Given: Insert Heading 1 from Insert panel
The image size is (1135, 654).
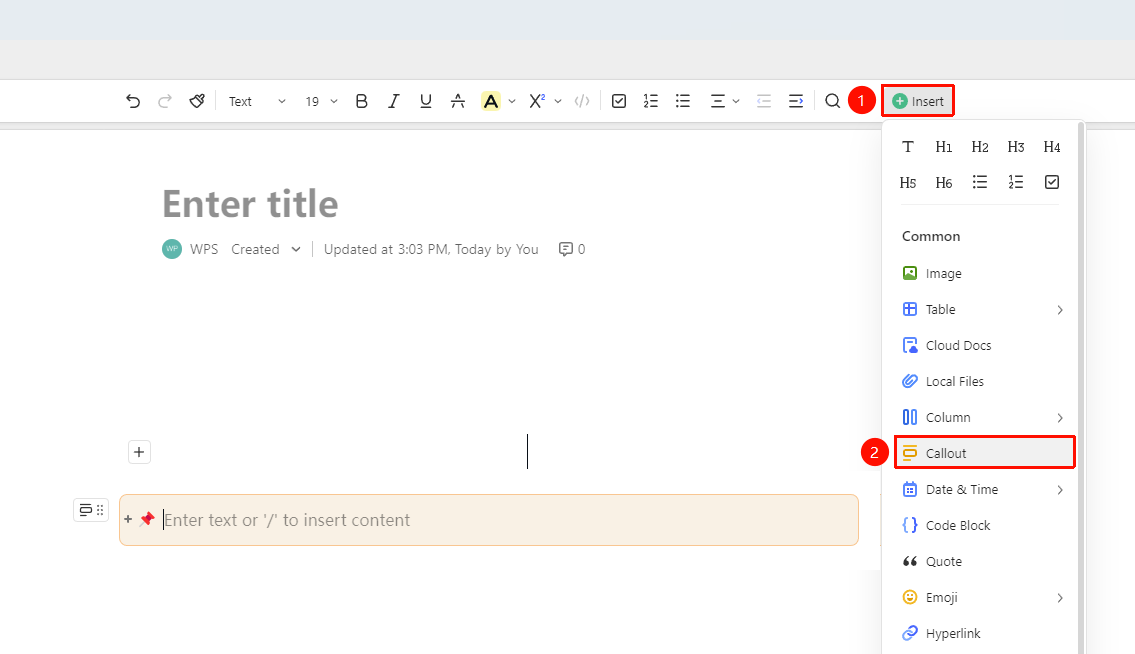Looking at the screenshot, I should [x=944, y=147].
